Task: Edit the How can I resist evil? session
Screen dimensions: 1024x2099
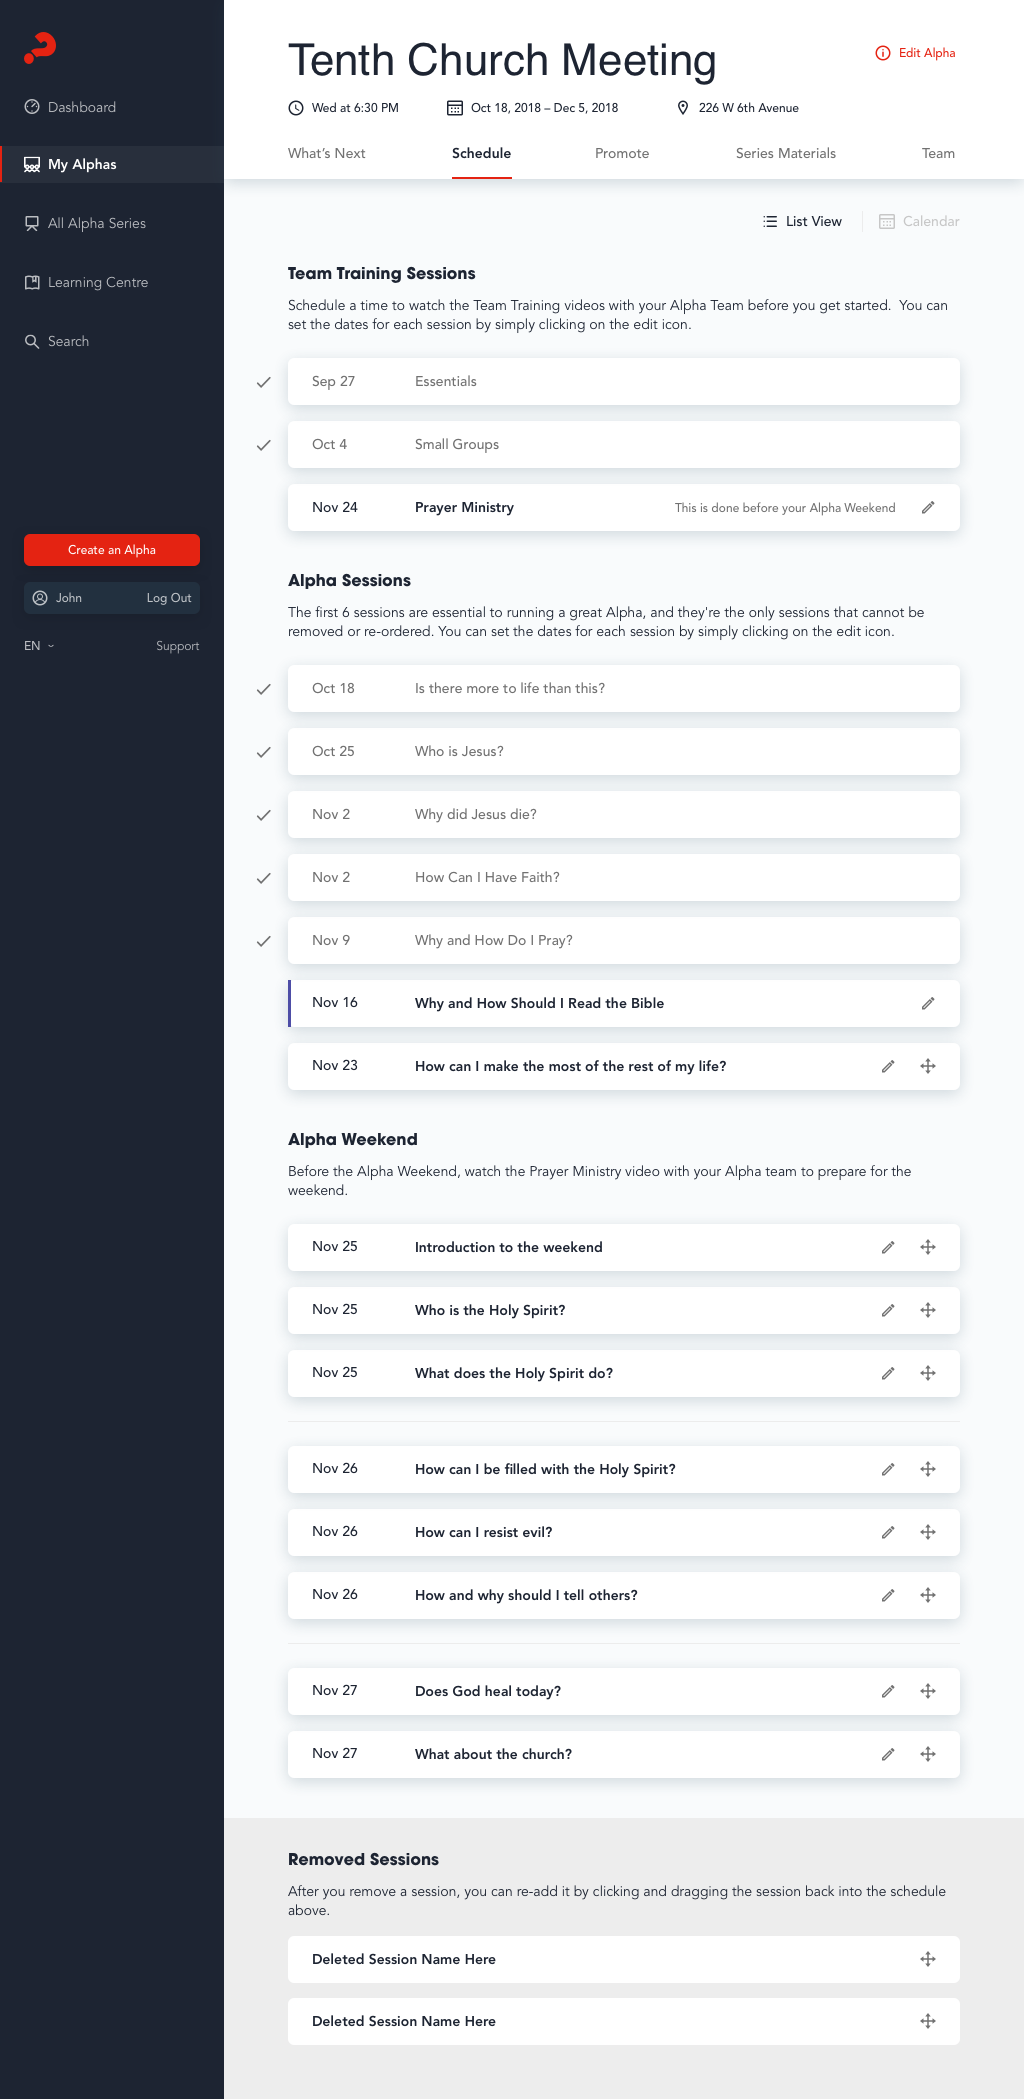Action: (888, 1533)
